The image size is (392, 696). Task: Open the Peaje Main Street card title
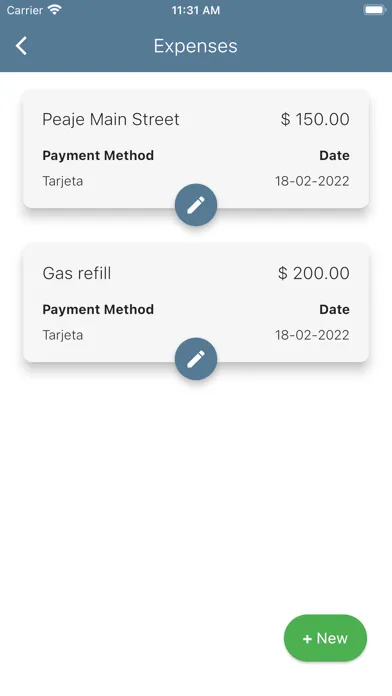pos(111,119)
